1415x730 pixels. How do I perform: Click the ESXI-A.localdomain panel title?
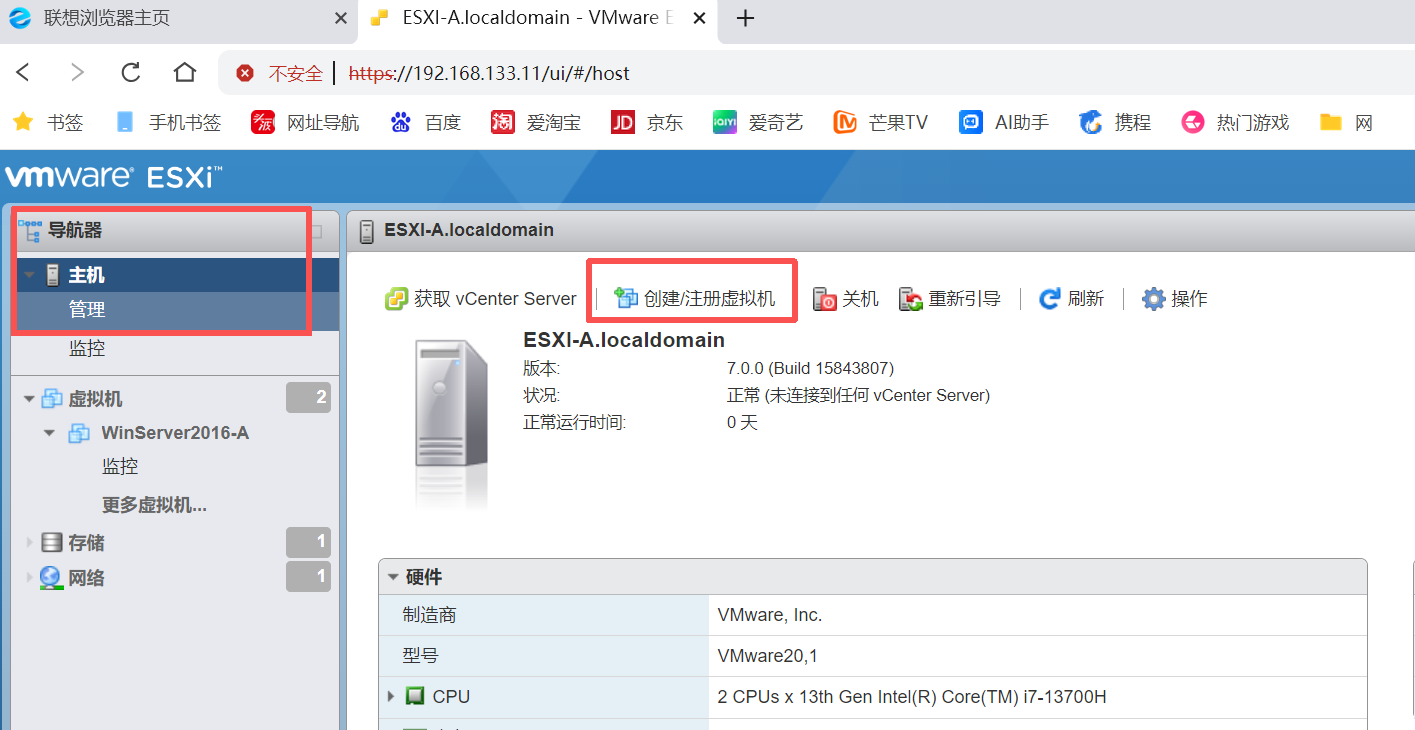pos(469,230)
